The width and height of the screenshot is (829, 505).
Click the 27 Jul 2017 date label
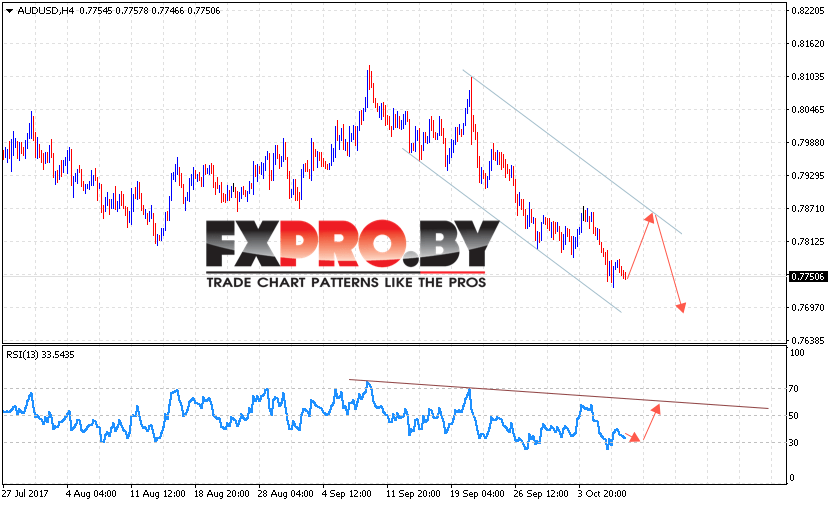25,493
